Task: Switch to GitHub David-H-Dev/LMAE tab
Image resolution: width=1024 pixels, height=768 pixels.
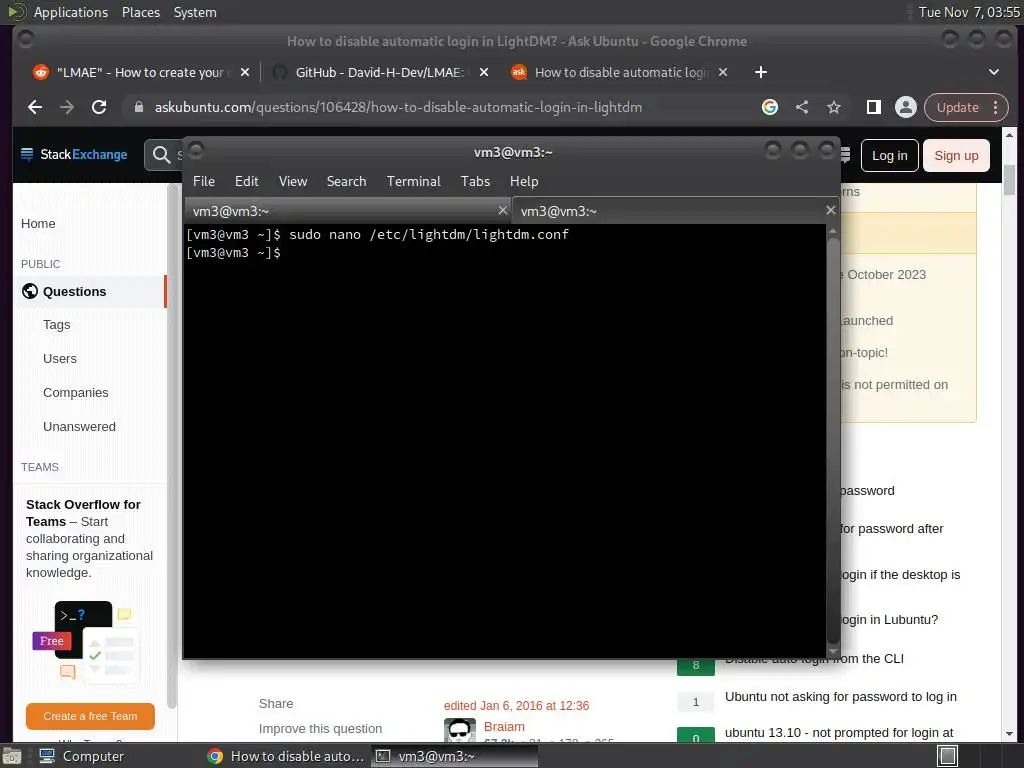Action: [379, 72]
